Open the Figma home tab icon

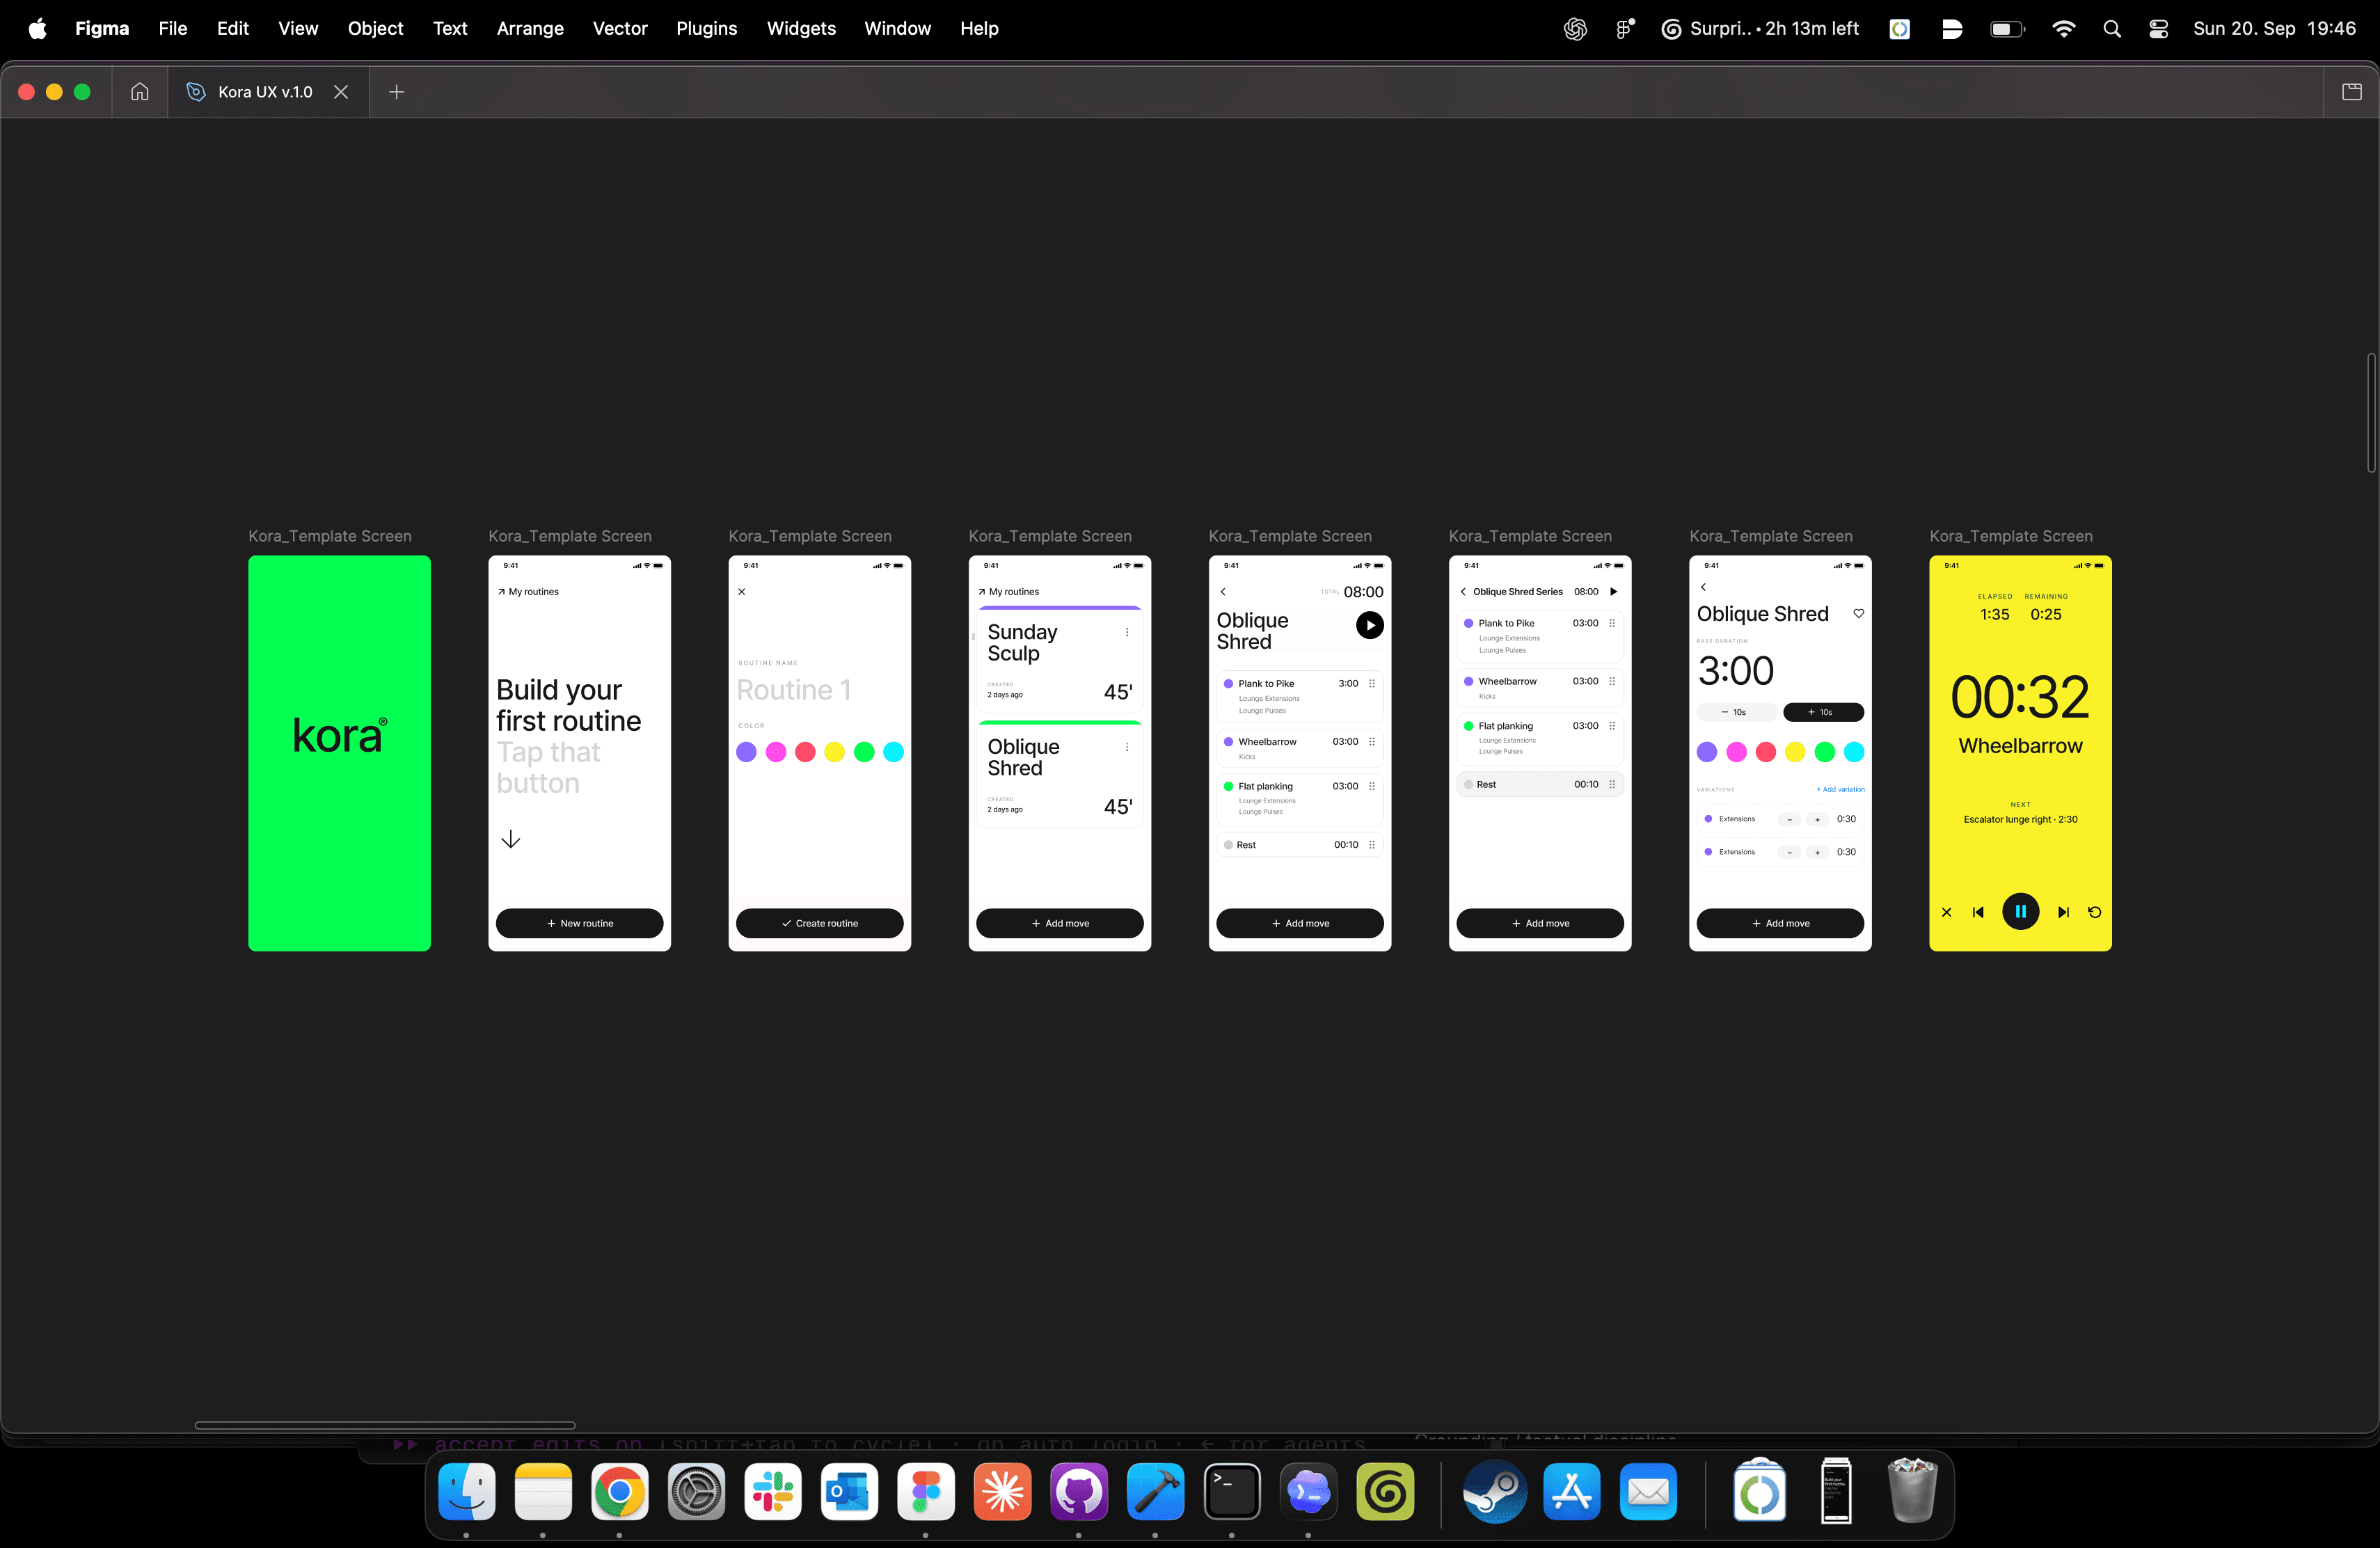(140, 92)
